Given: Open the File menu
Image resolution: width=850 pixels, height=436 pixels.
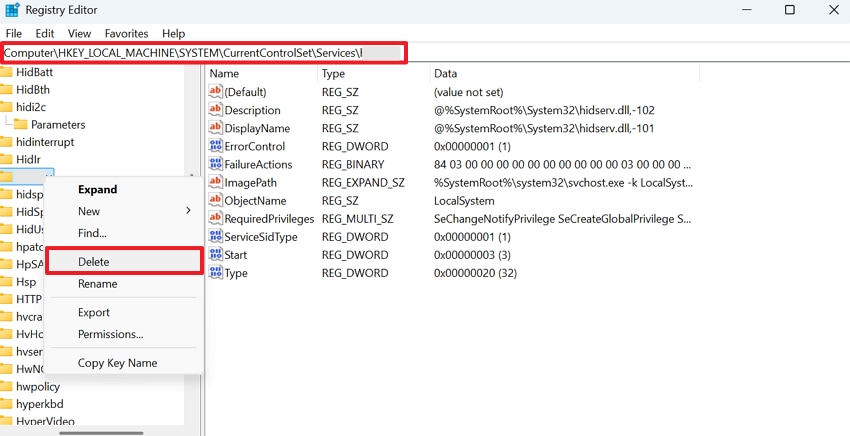Looking at the screenshot, I should point(14,34).
